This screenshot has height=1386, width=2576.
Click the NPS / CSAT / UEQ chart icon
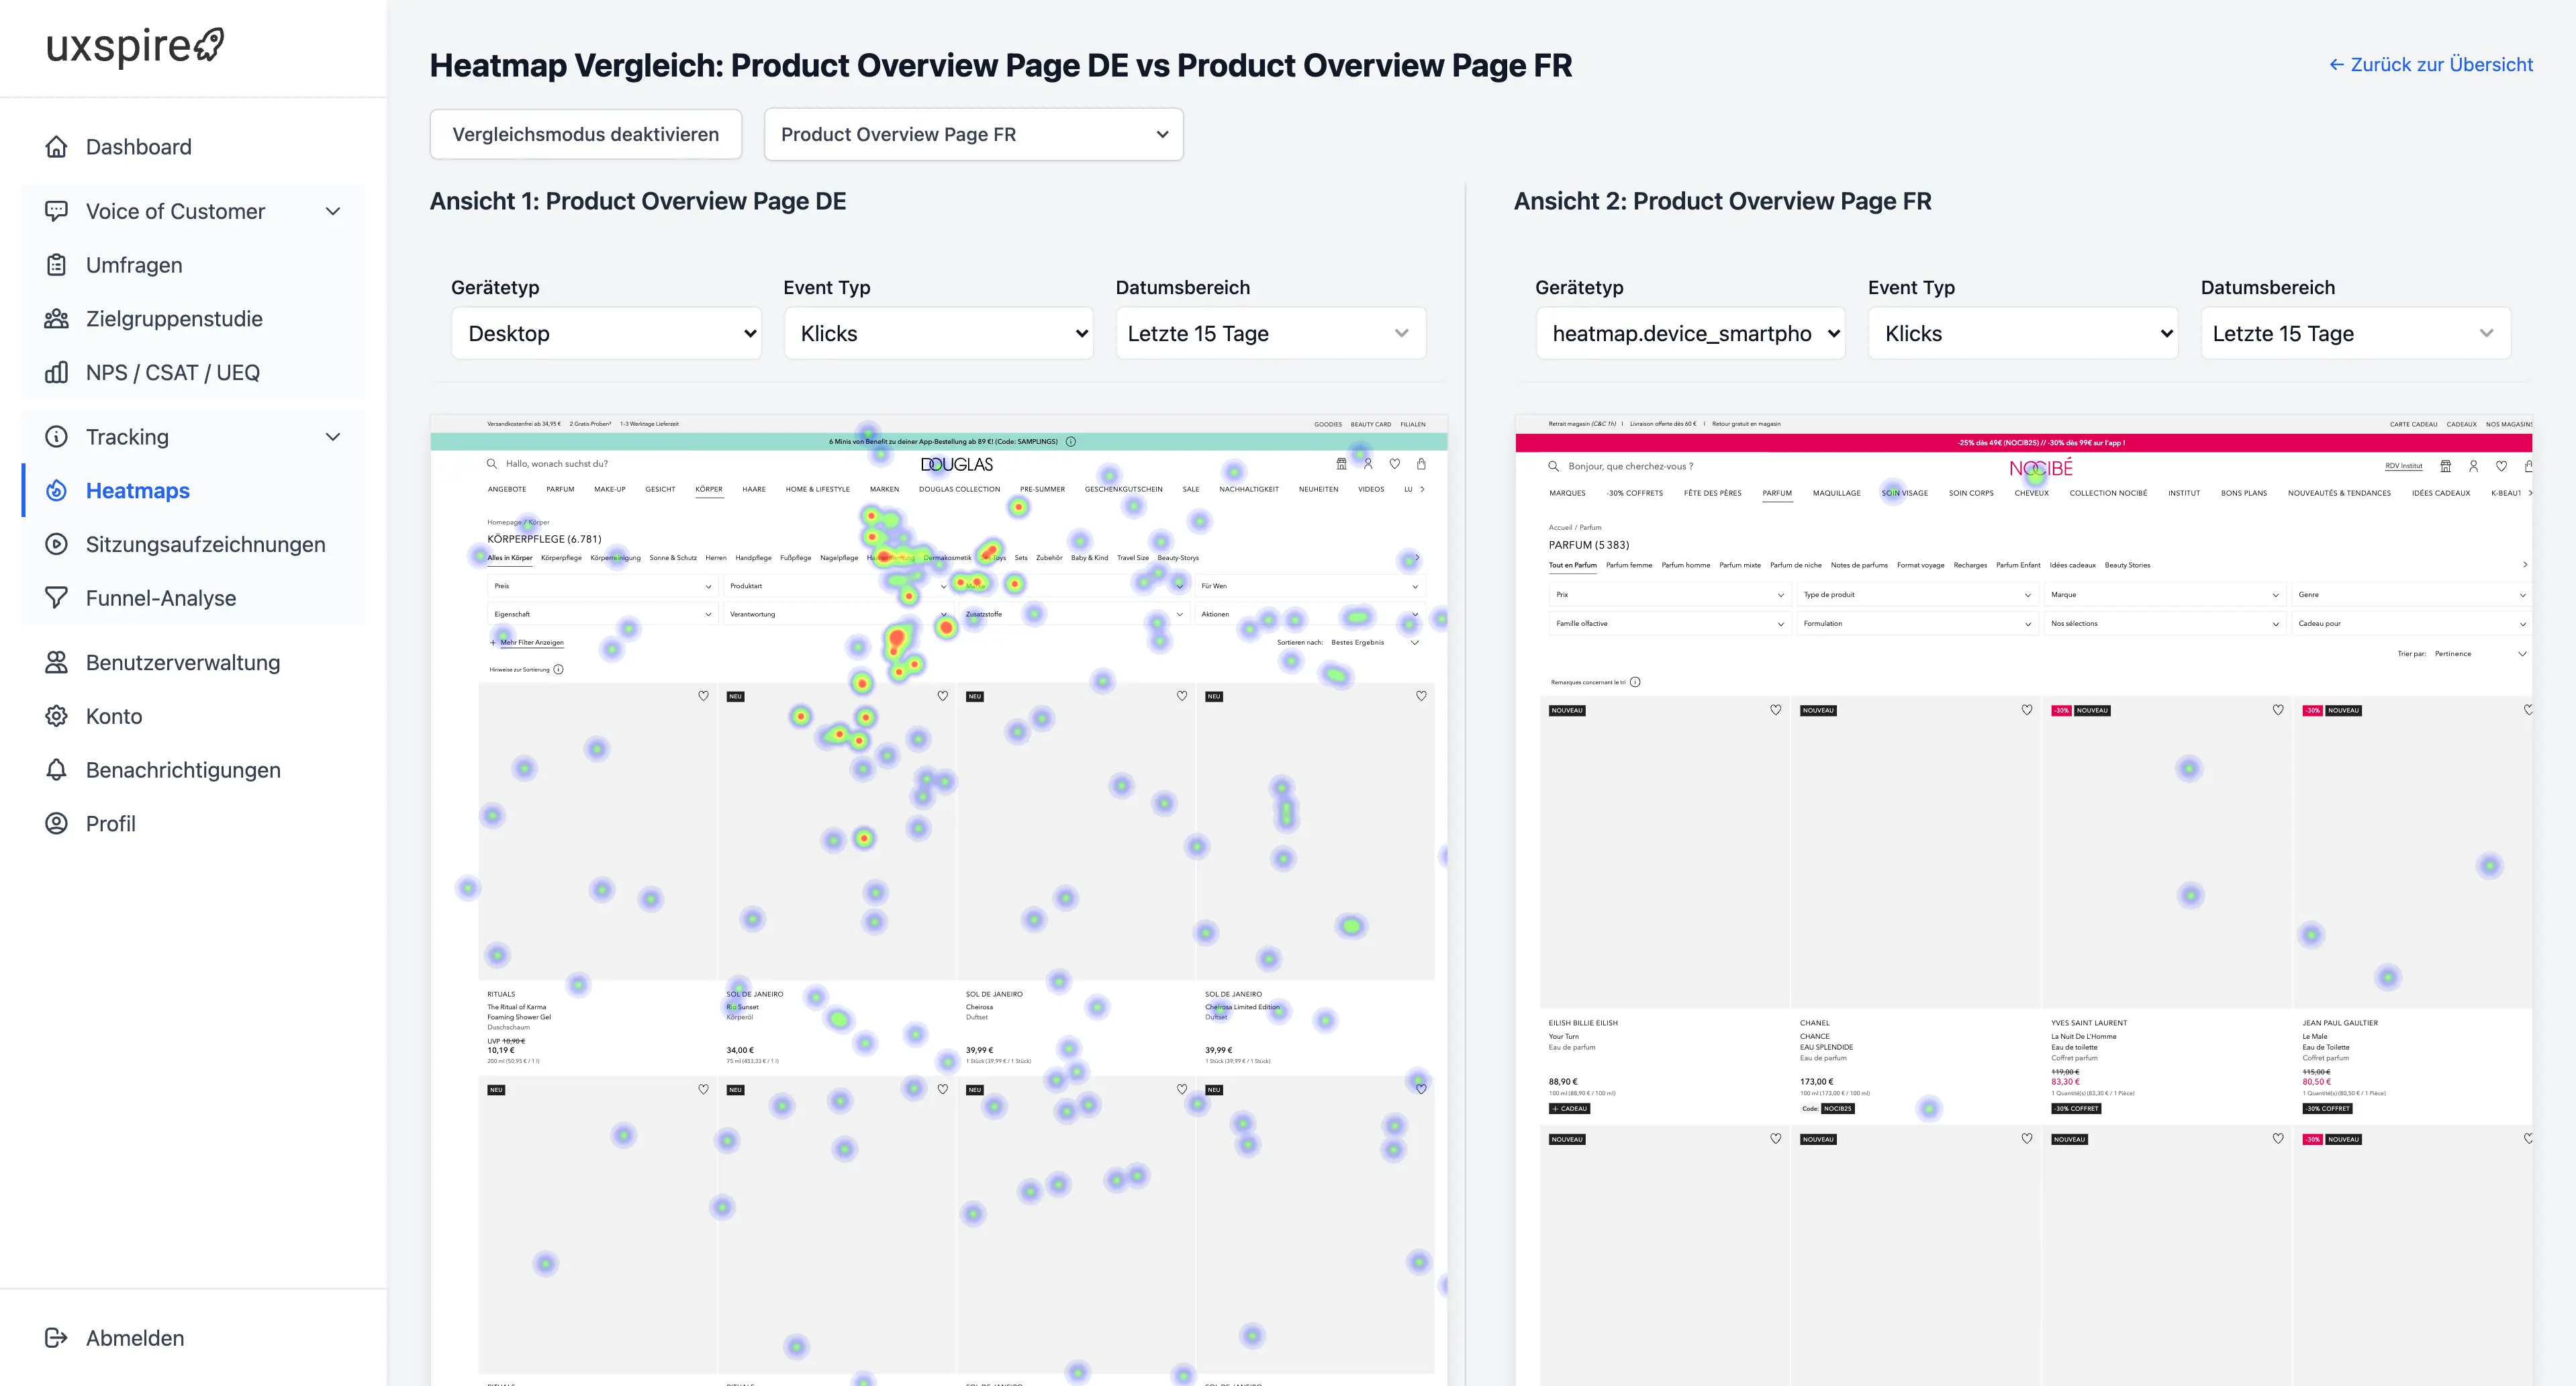[56, 372]
